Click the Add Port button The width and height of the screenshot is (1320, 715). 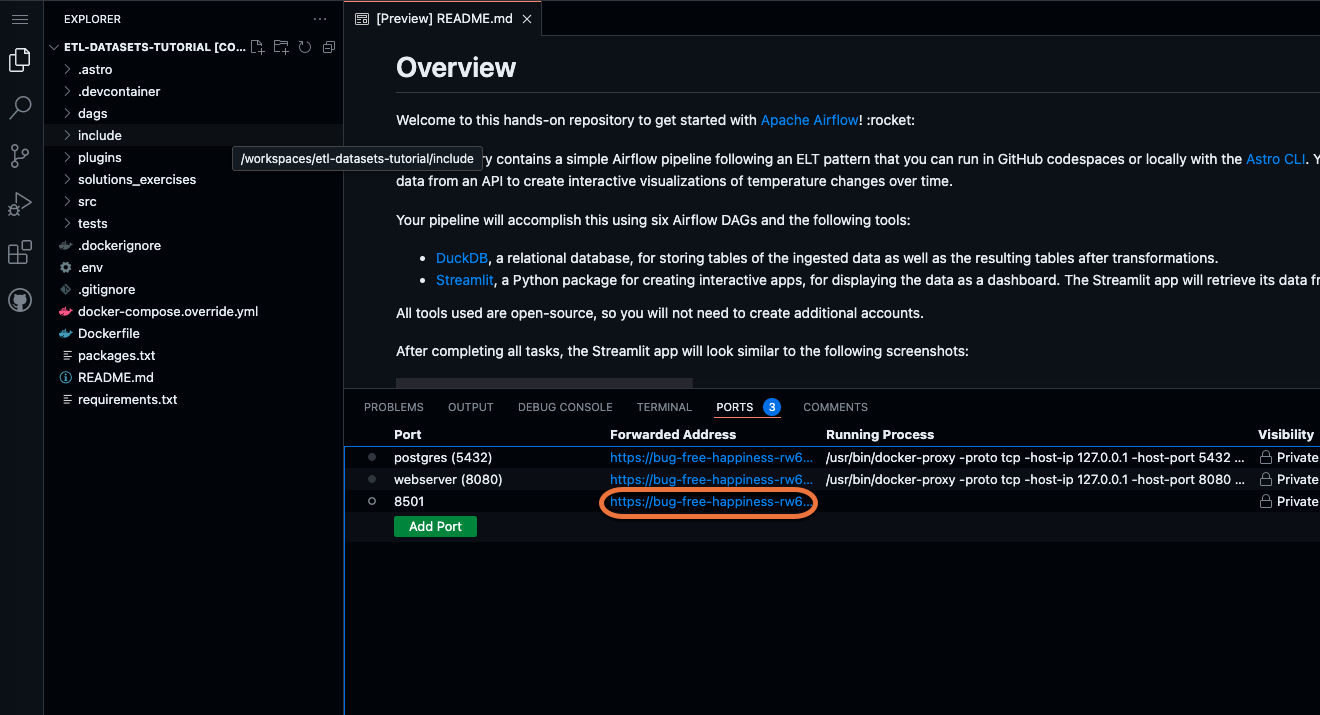(435, 526)
